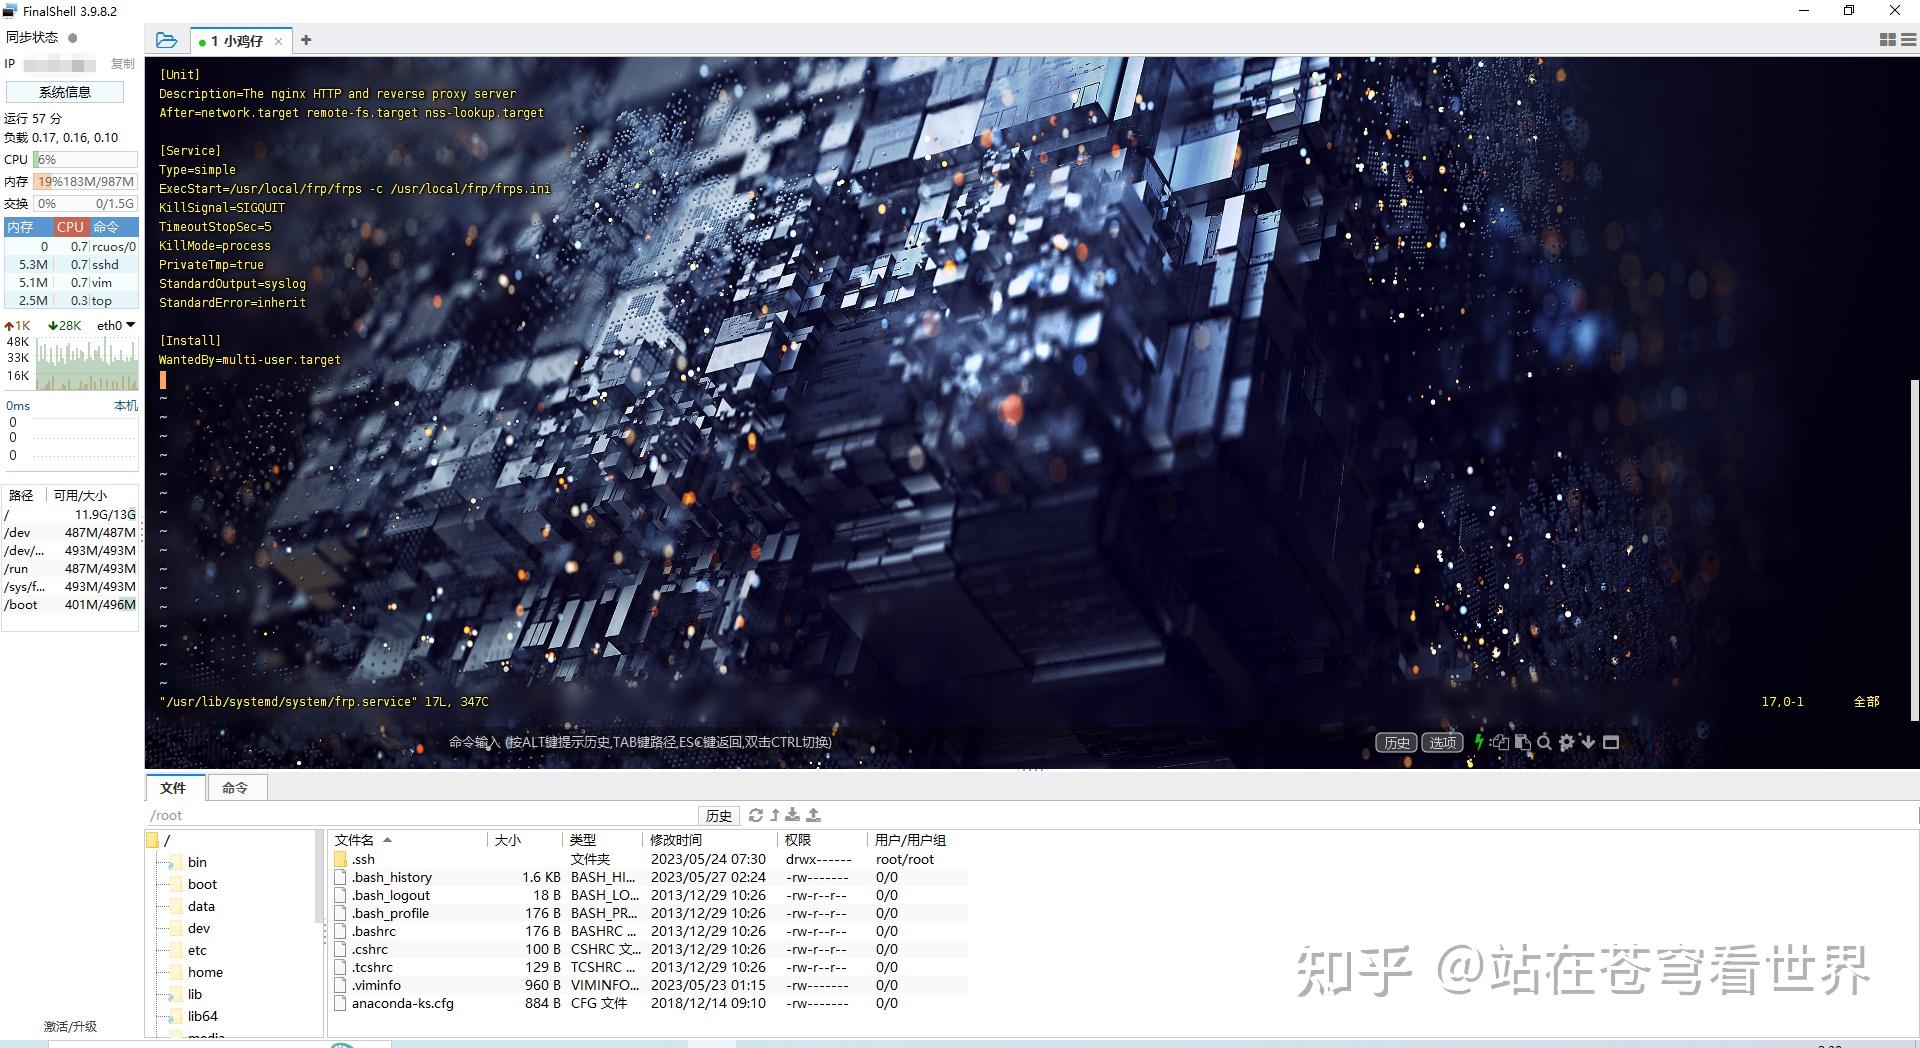The image size is (1920, 1048).
Task: Select the .cshrc file
Action: click(x=649, y=949)
